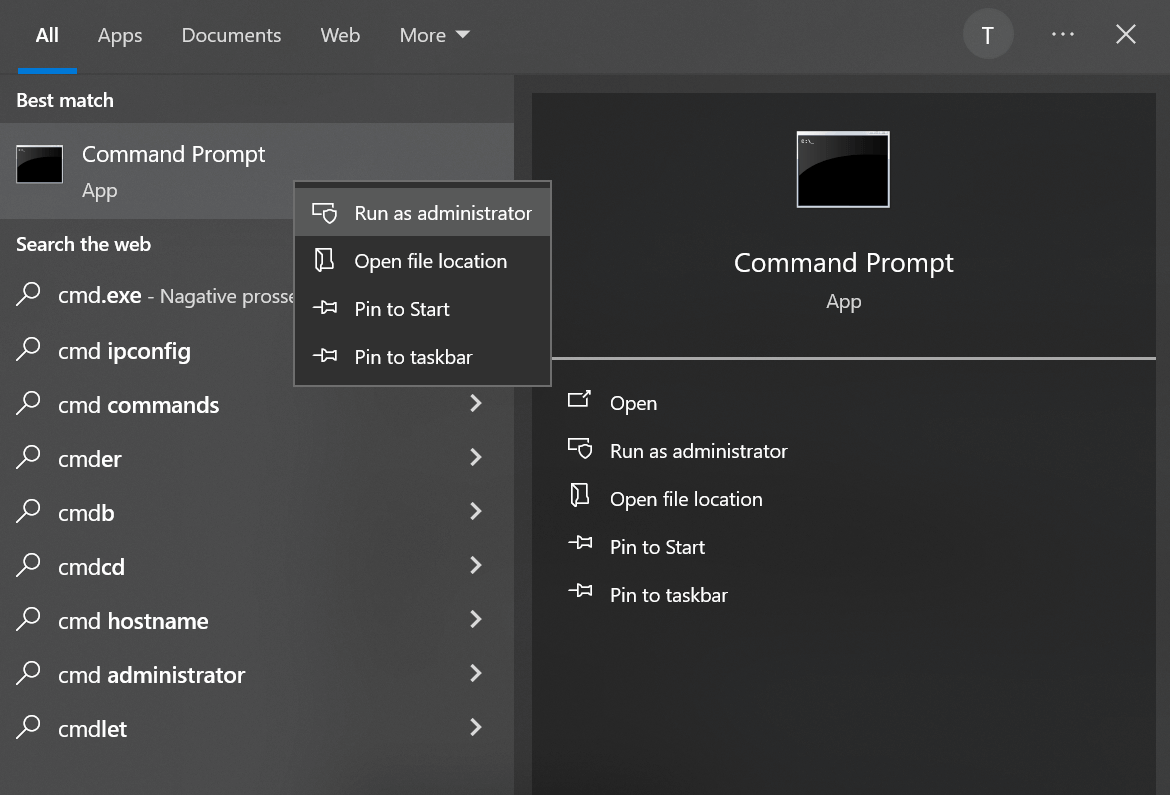Screen dimensions: 1170x795
Task: Click the pin icon for Pin to taskbar in context menu
Action: point(325,357)
